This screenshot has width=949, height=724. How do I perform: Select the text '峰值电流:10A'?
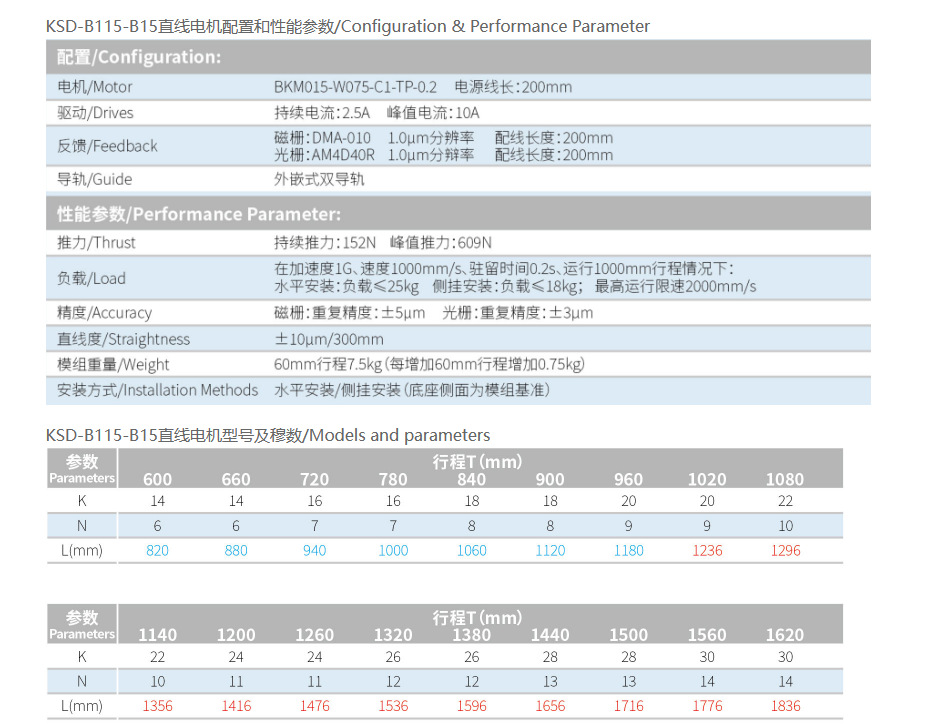pos(433,113)
